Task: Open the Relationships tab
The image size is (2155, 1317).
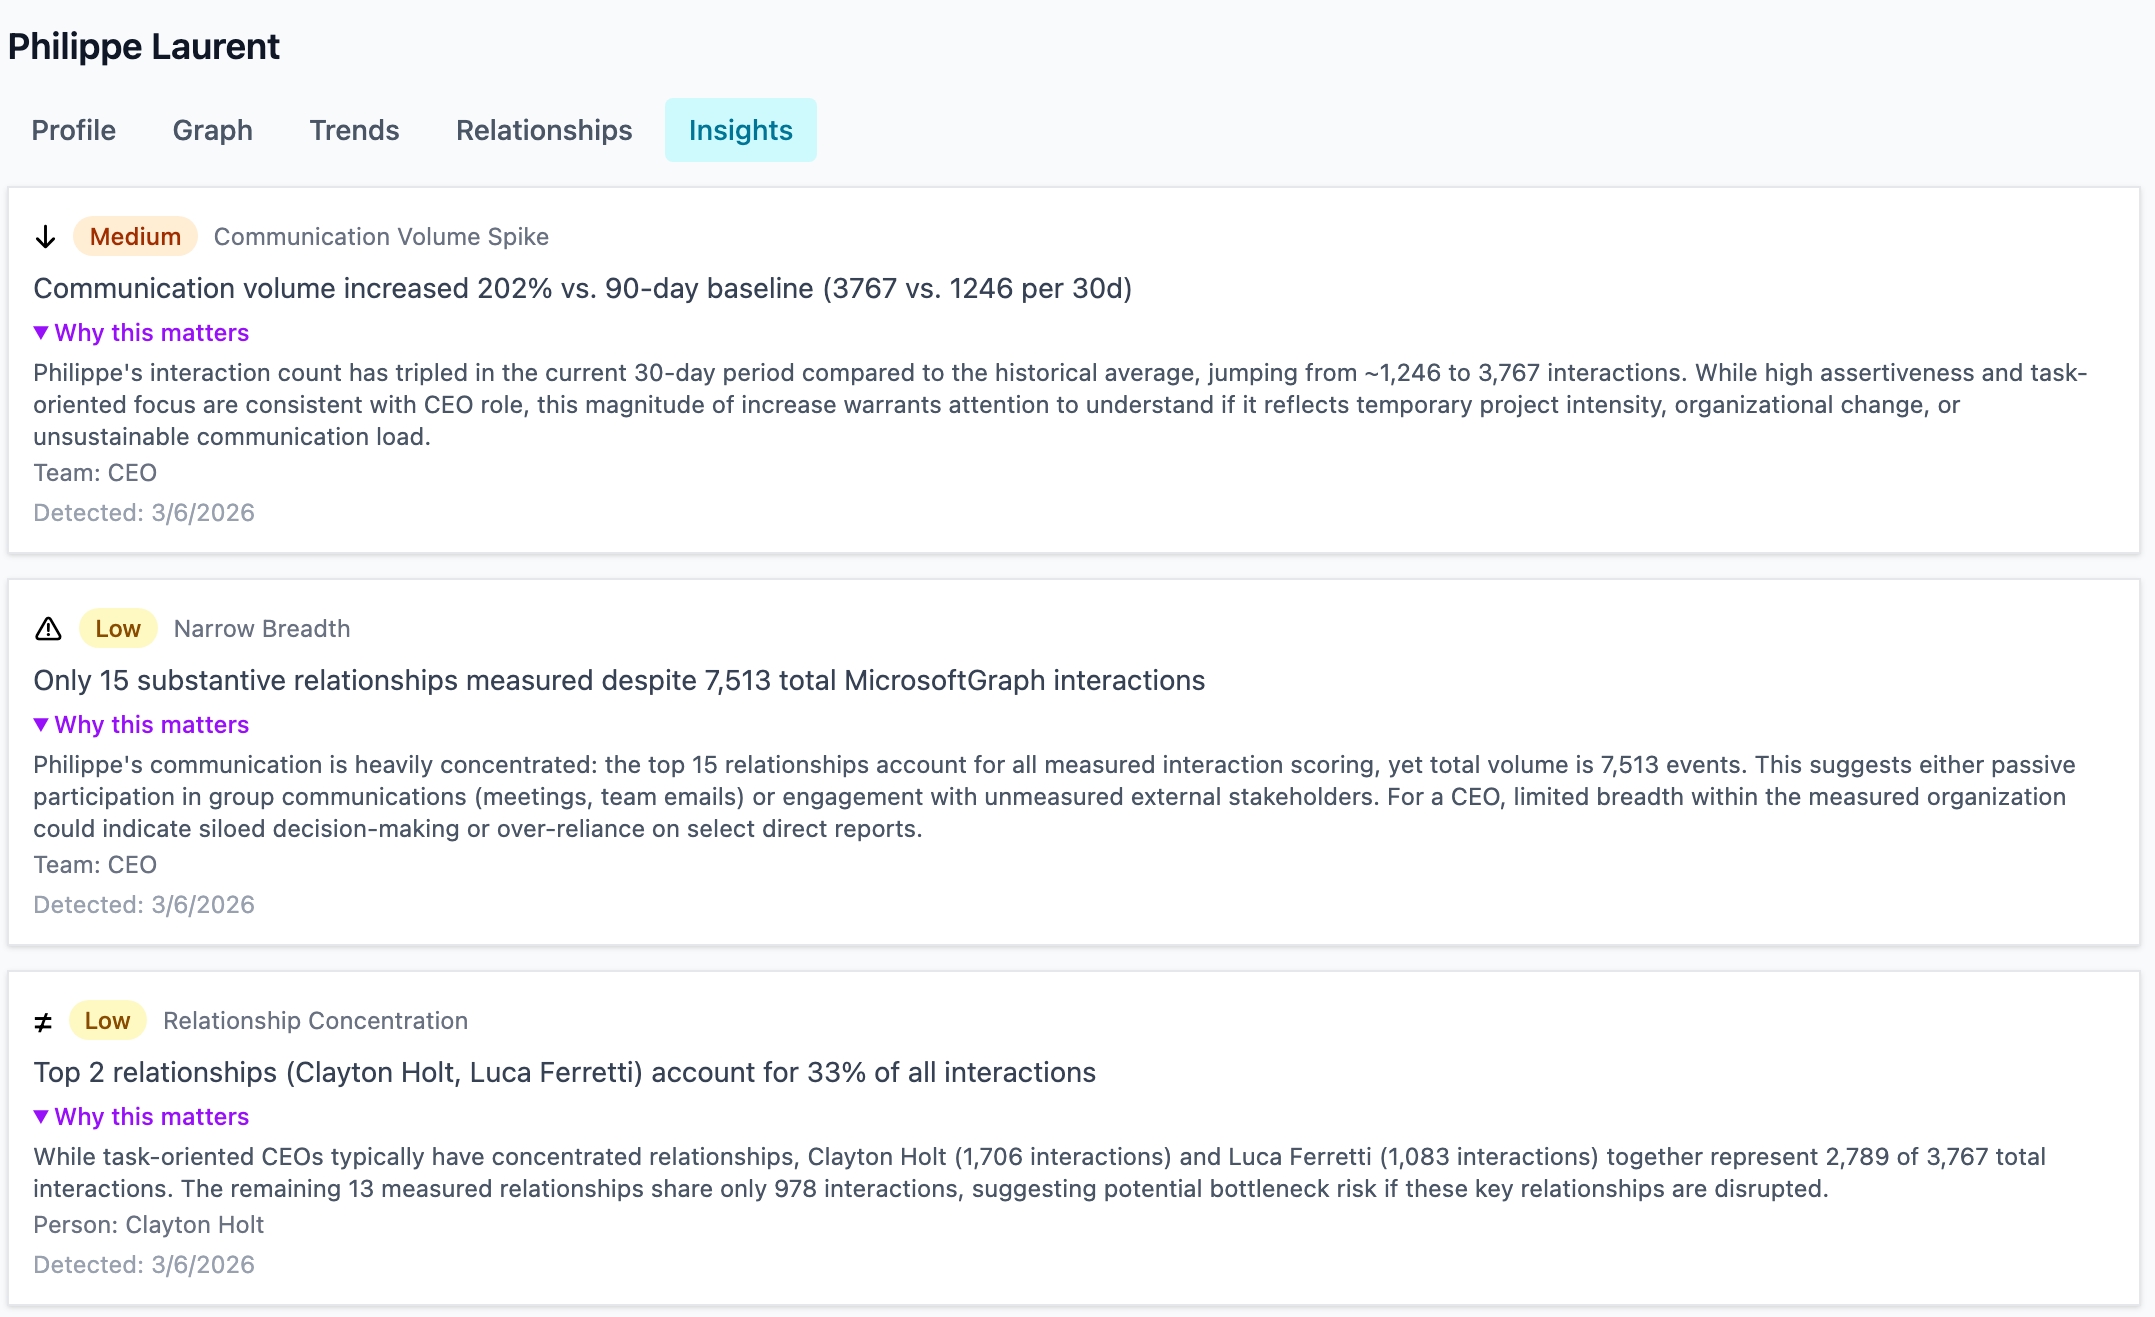Action: click(544, 130)
